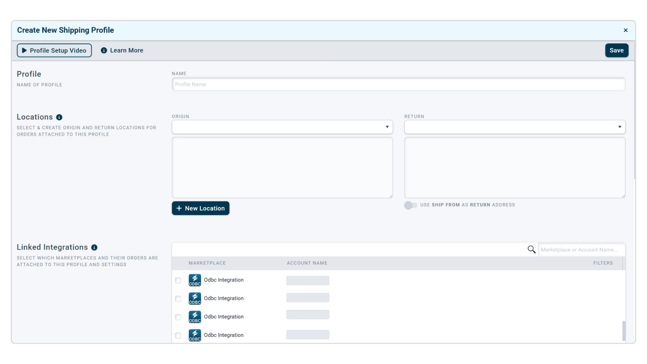
Task: Click the first Odbc Integration marketplace icon
Action: [x=195, y=280]
